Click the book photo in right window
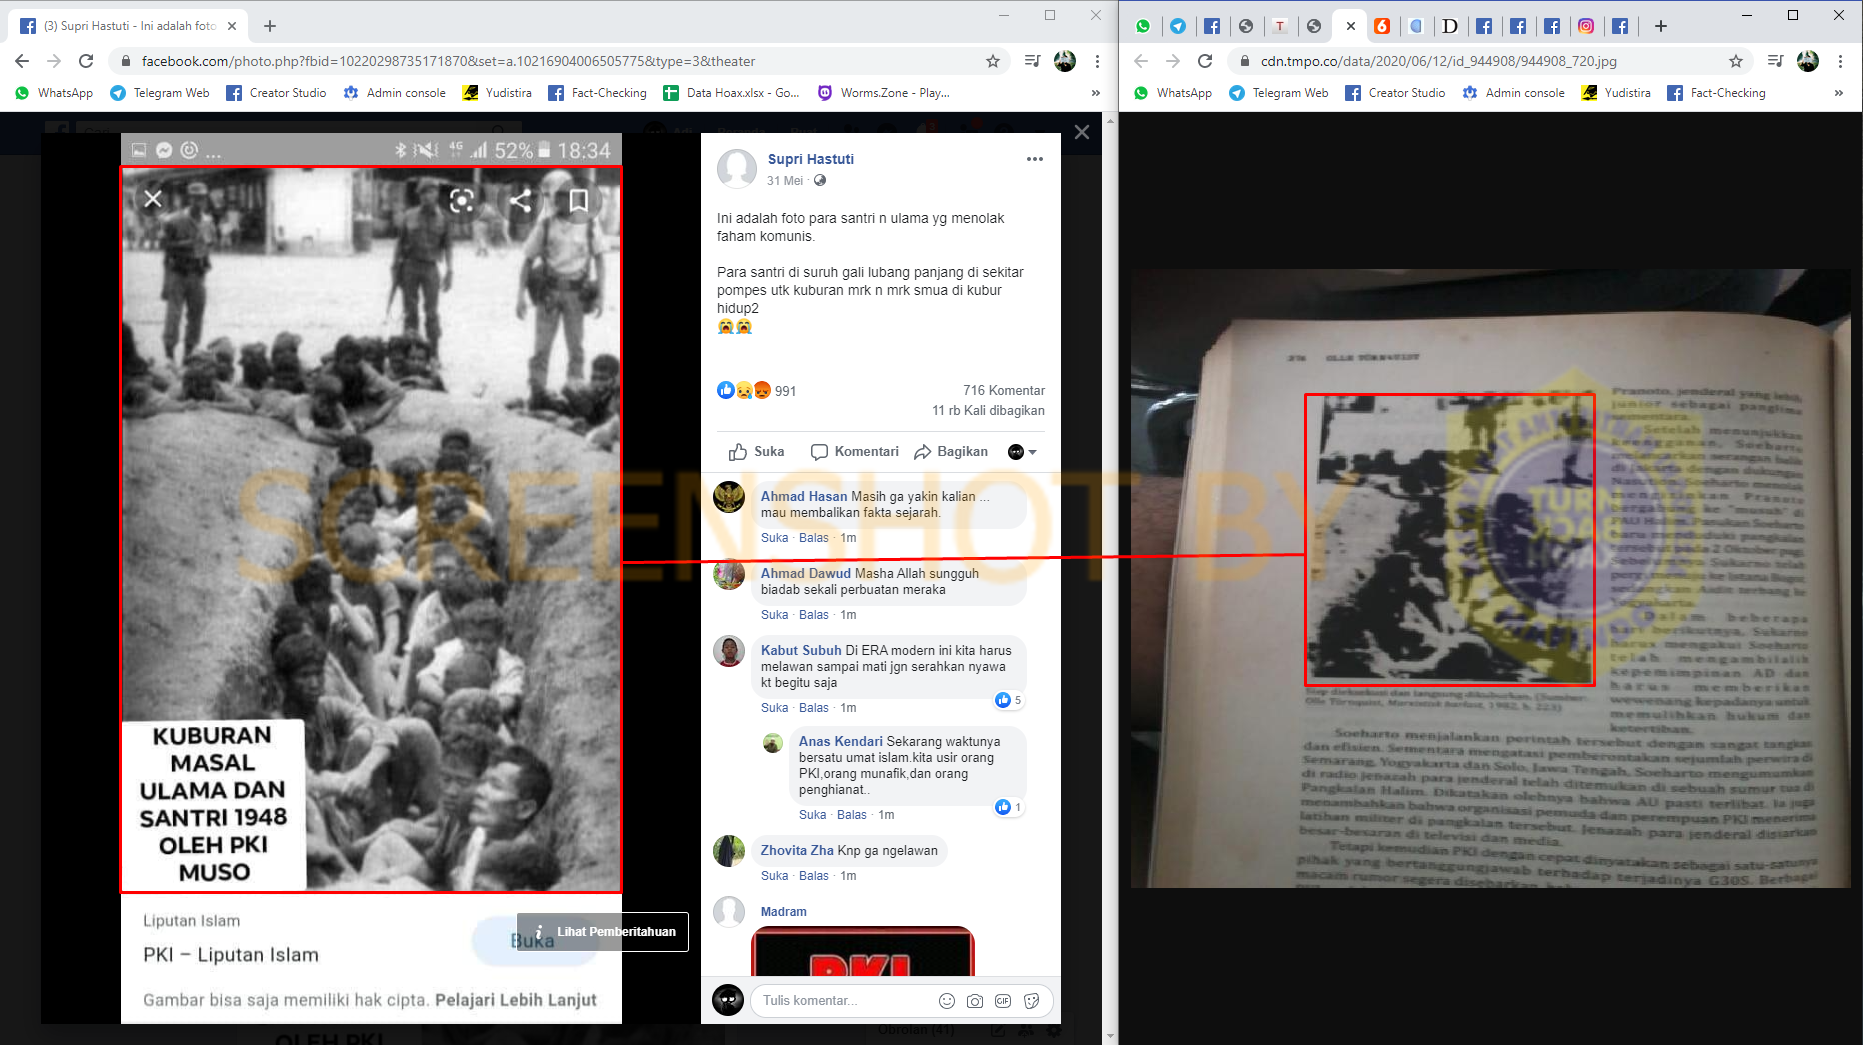This screenshot has width=1863, height=1045. tap(1490, 578)
